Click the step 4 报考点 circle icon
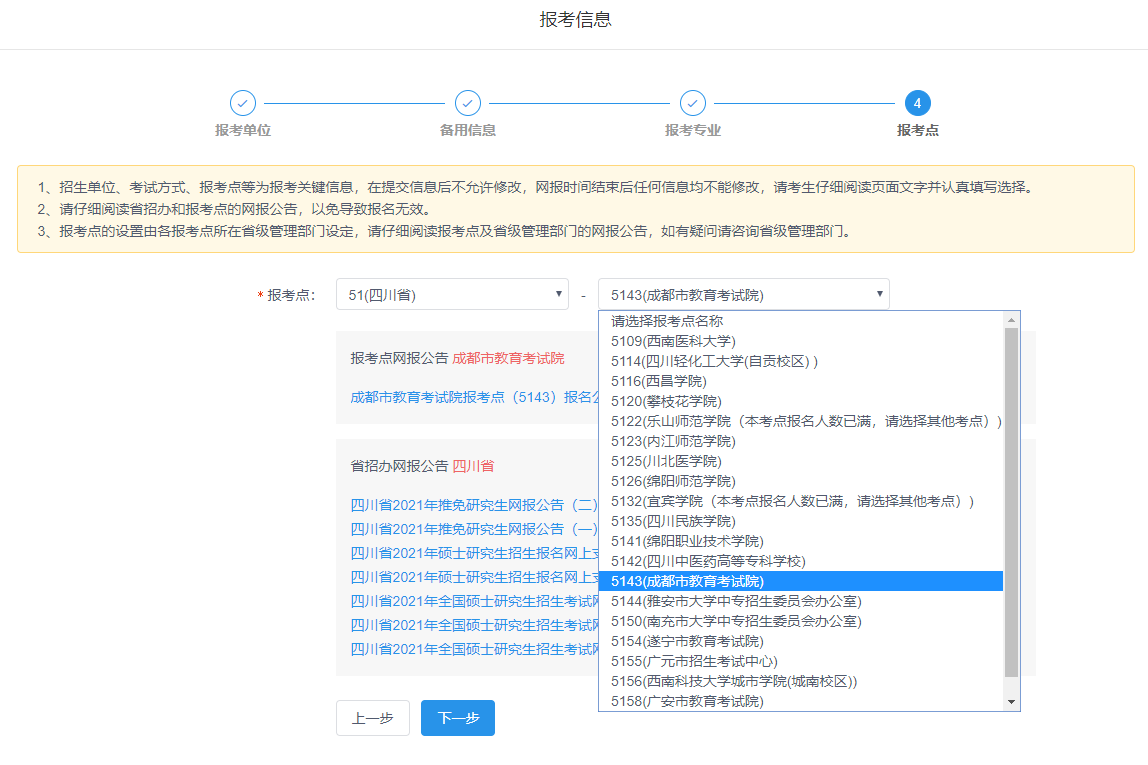1148x765 pixels. point(917,103)
